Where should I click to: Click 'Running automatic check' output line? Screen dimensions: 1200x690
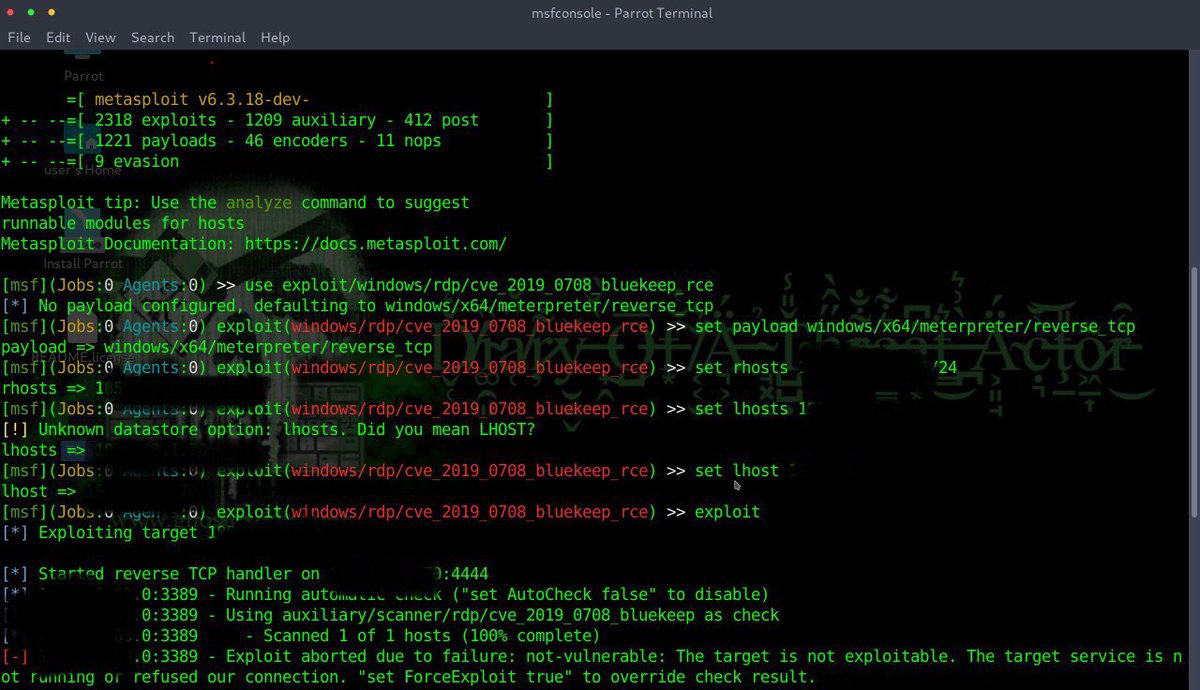(385, 594)
